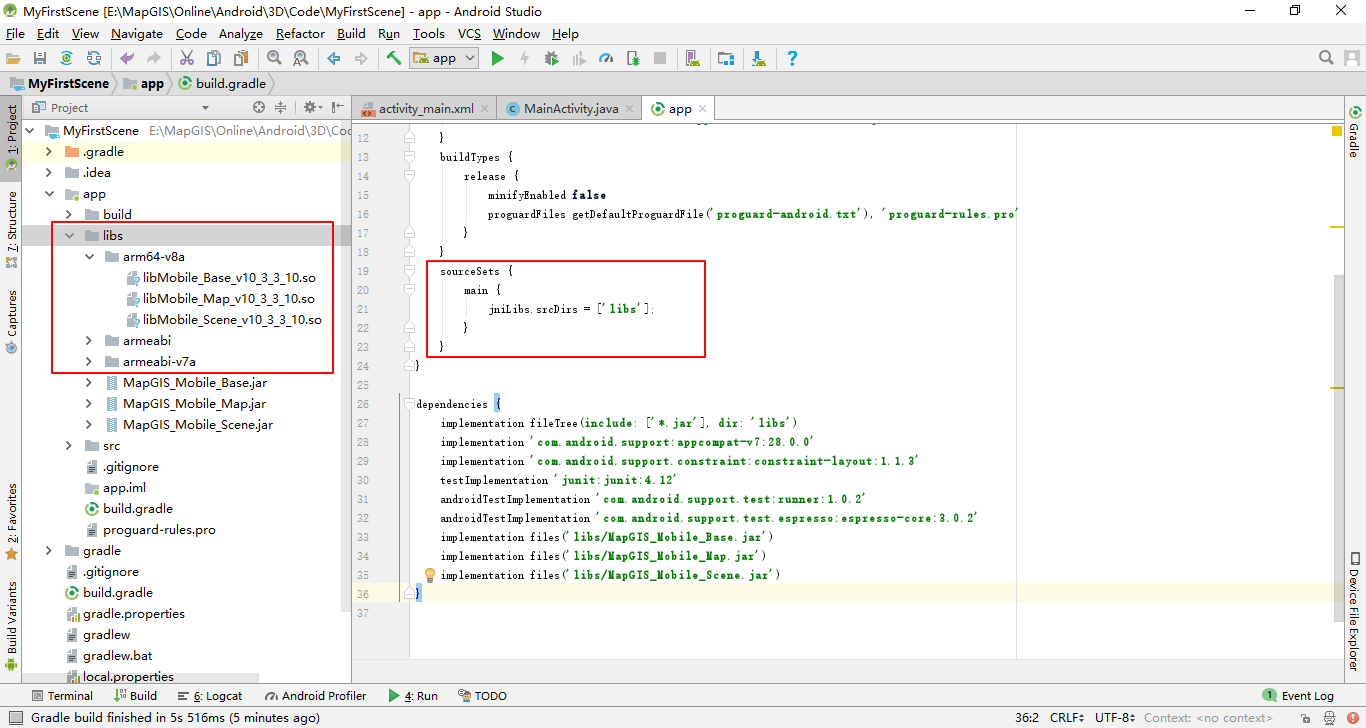The image size is (1366, 728).
Task: Click the Stop square icon
Action: click(660, 59)
